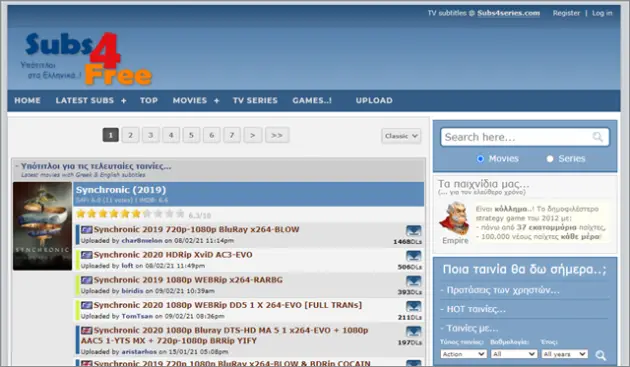Click the magnifier icon in the search box
This screenshot has height=367, width=630.
[598, 137]
